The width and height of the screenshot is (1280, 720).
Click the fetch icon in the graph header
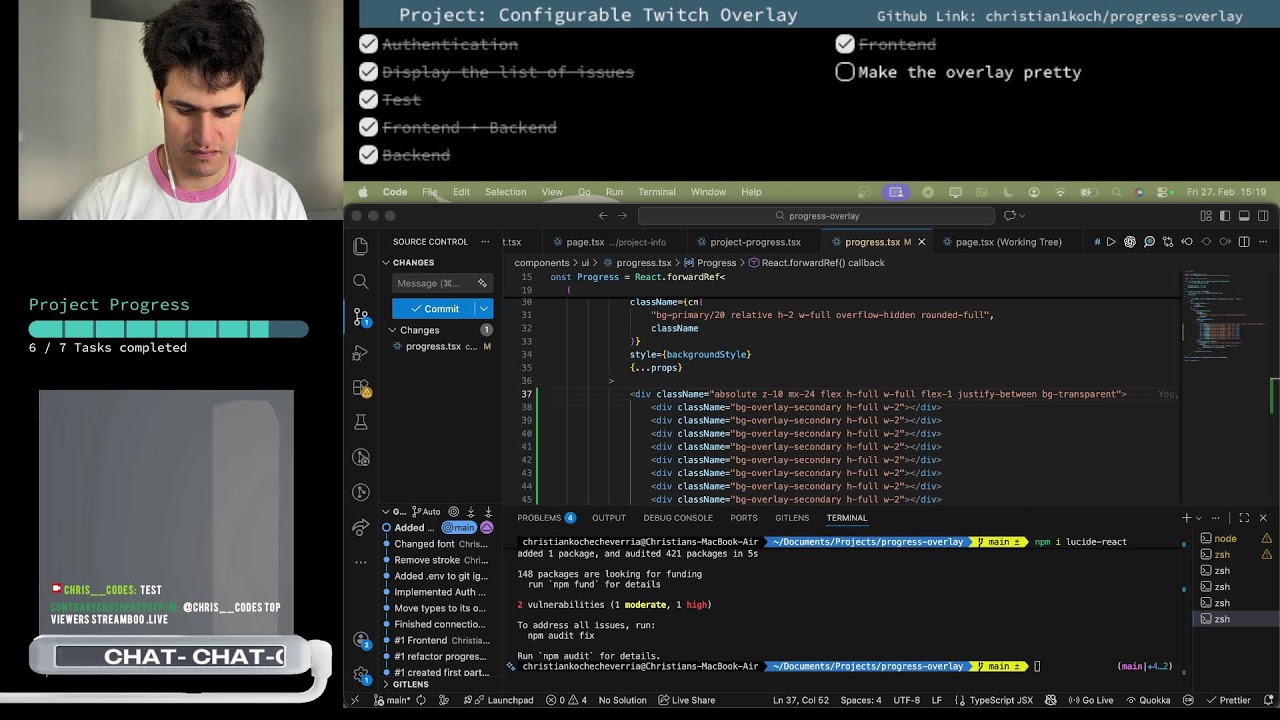pos(471,512)
